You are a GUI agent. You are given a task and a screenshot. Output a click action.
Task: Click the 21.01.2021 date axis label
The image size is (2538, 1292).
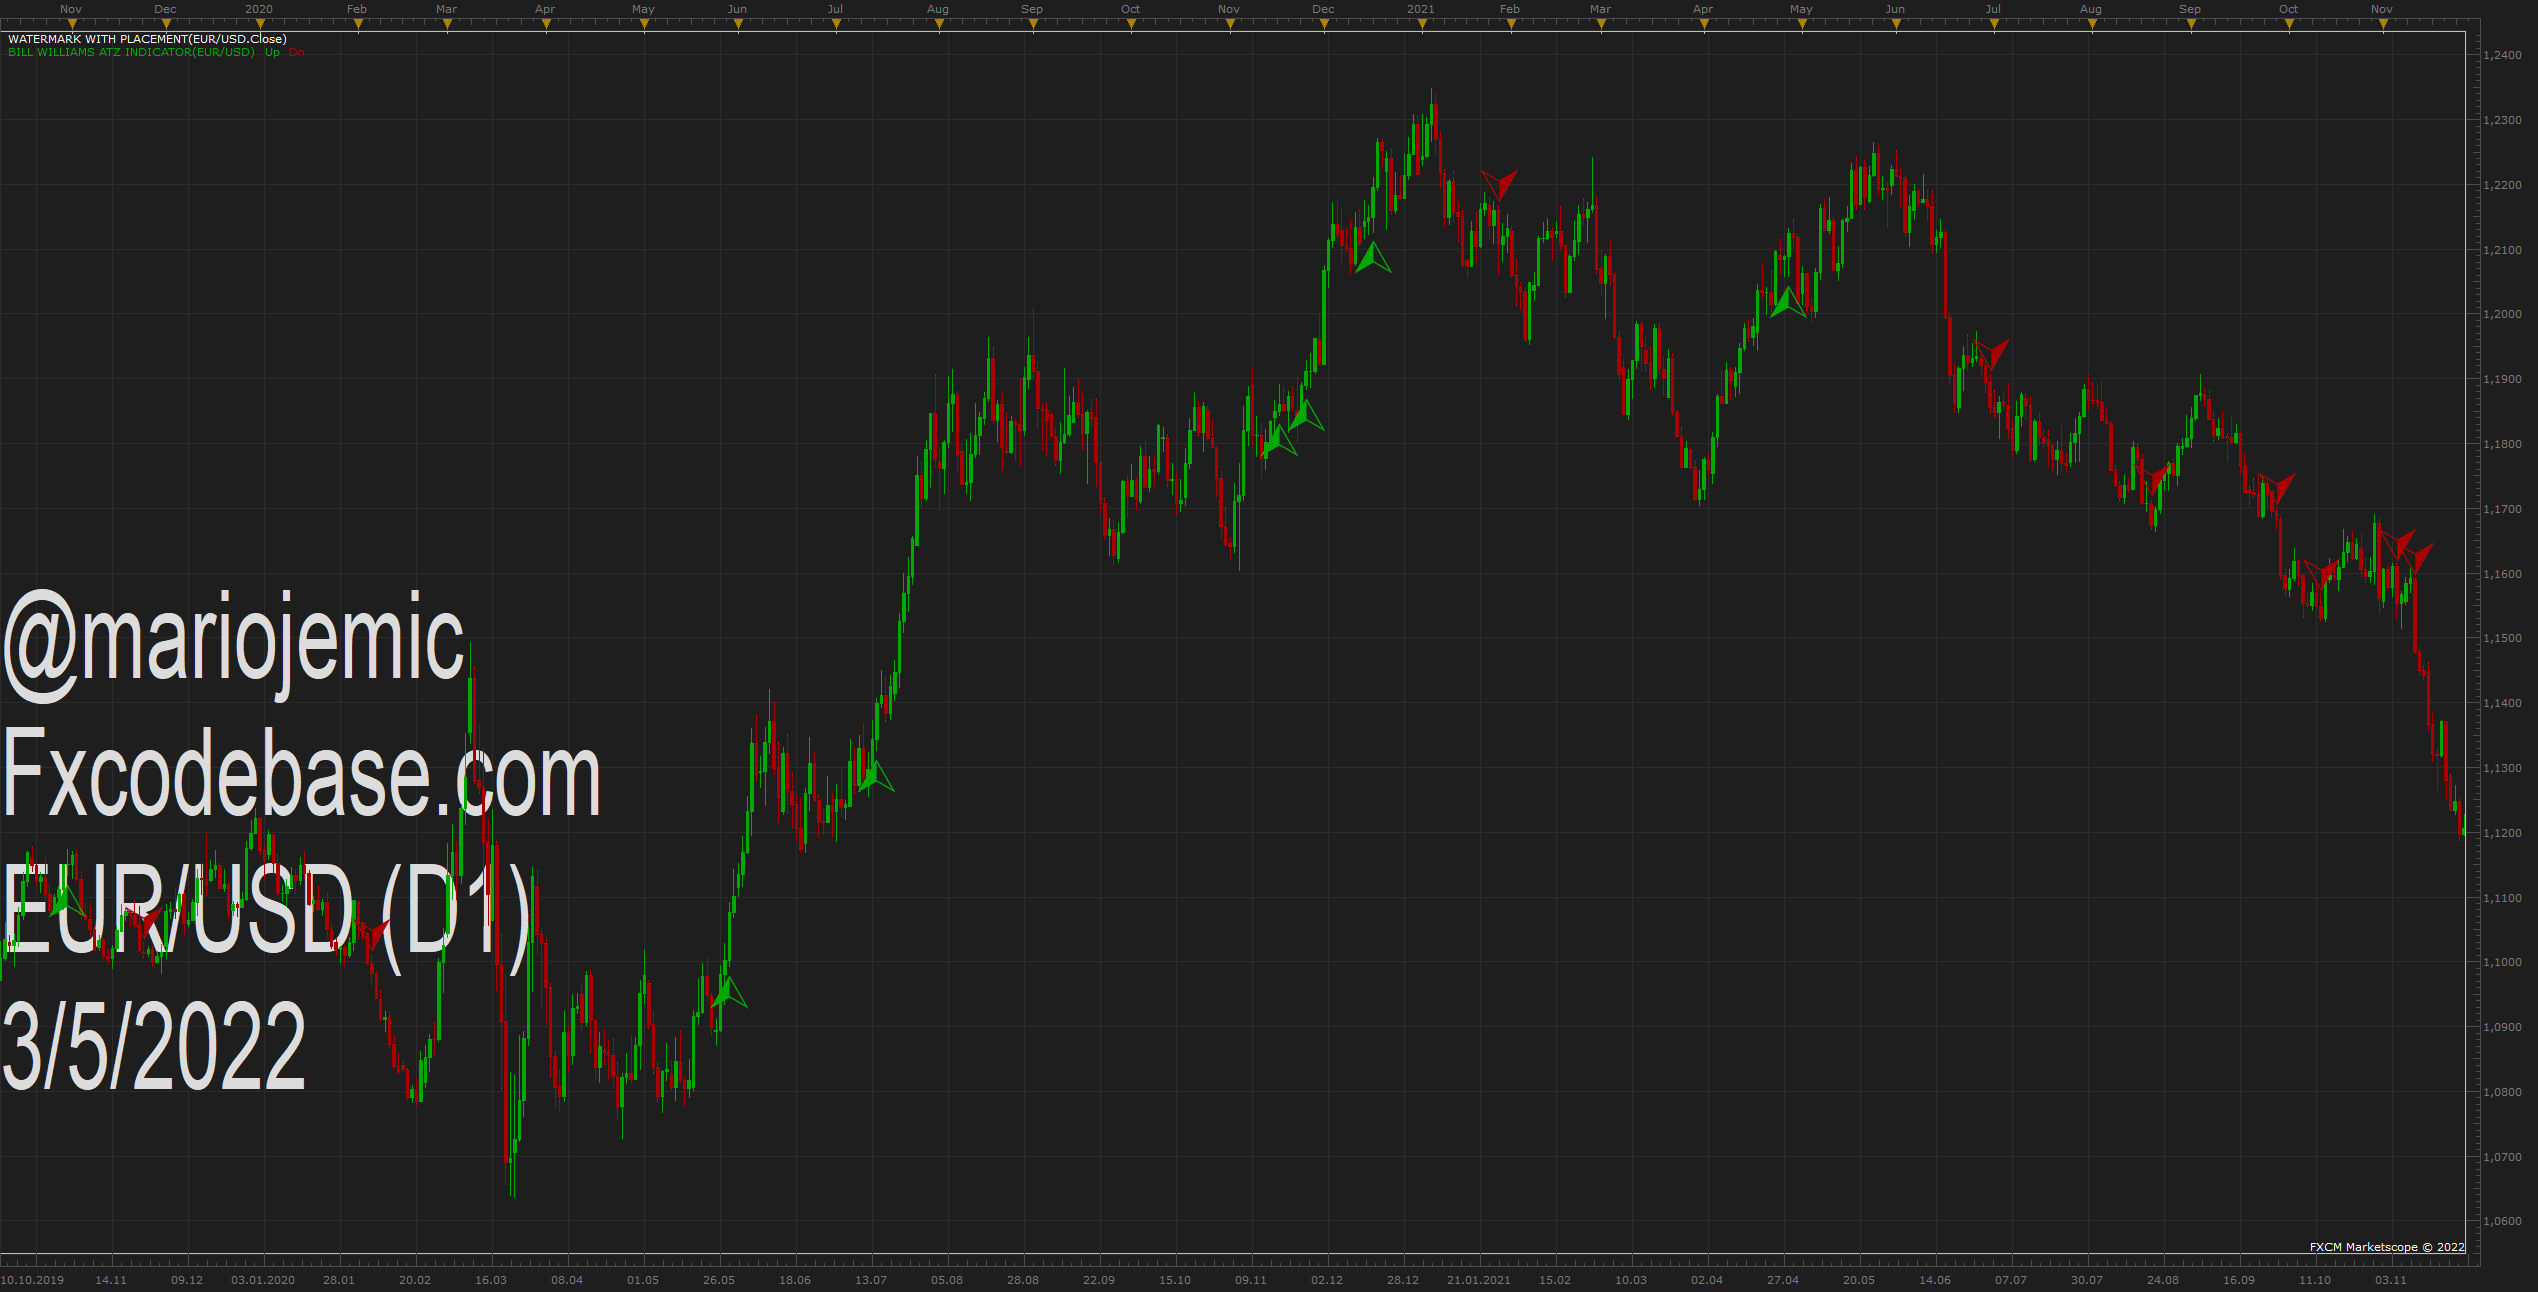[x=1479, y=1280]
